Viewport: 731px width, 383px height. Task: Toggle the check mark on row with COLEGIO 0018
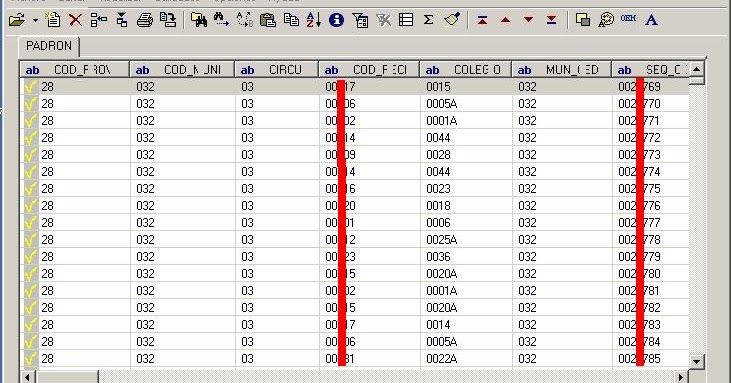(31, 206)
